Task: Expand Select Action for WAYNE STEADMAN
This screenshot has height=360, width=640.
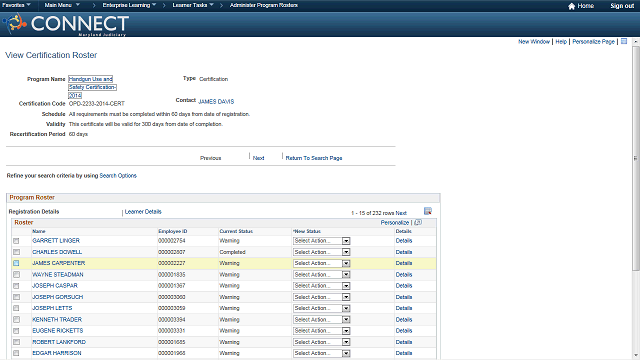Action: 322,275
